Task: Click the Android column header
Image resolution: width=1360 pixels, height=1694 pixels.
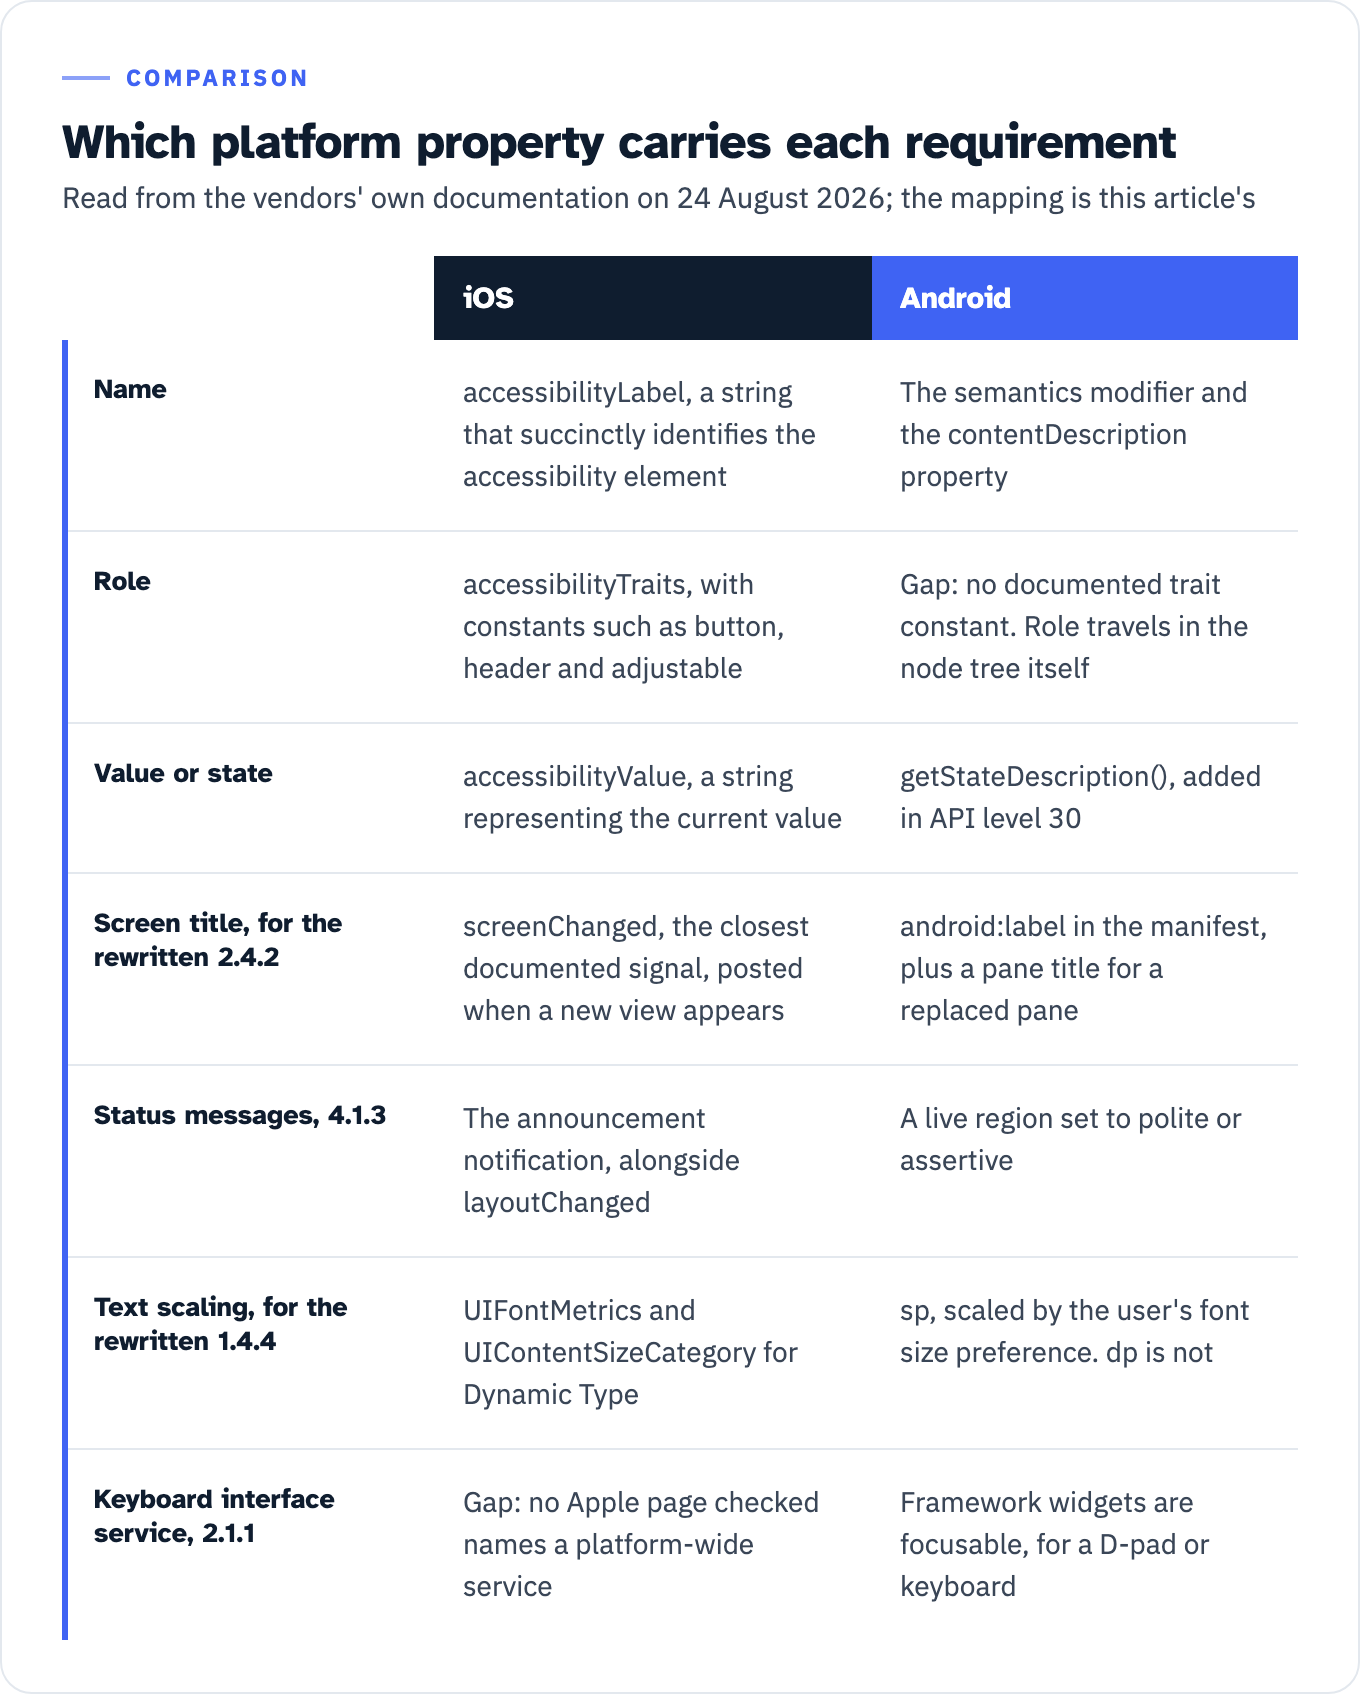Action: pos(1085,298)
